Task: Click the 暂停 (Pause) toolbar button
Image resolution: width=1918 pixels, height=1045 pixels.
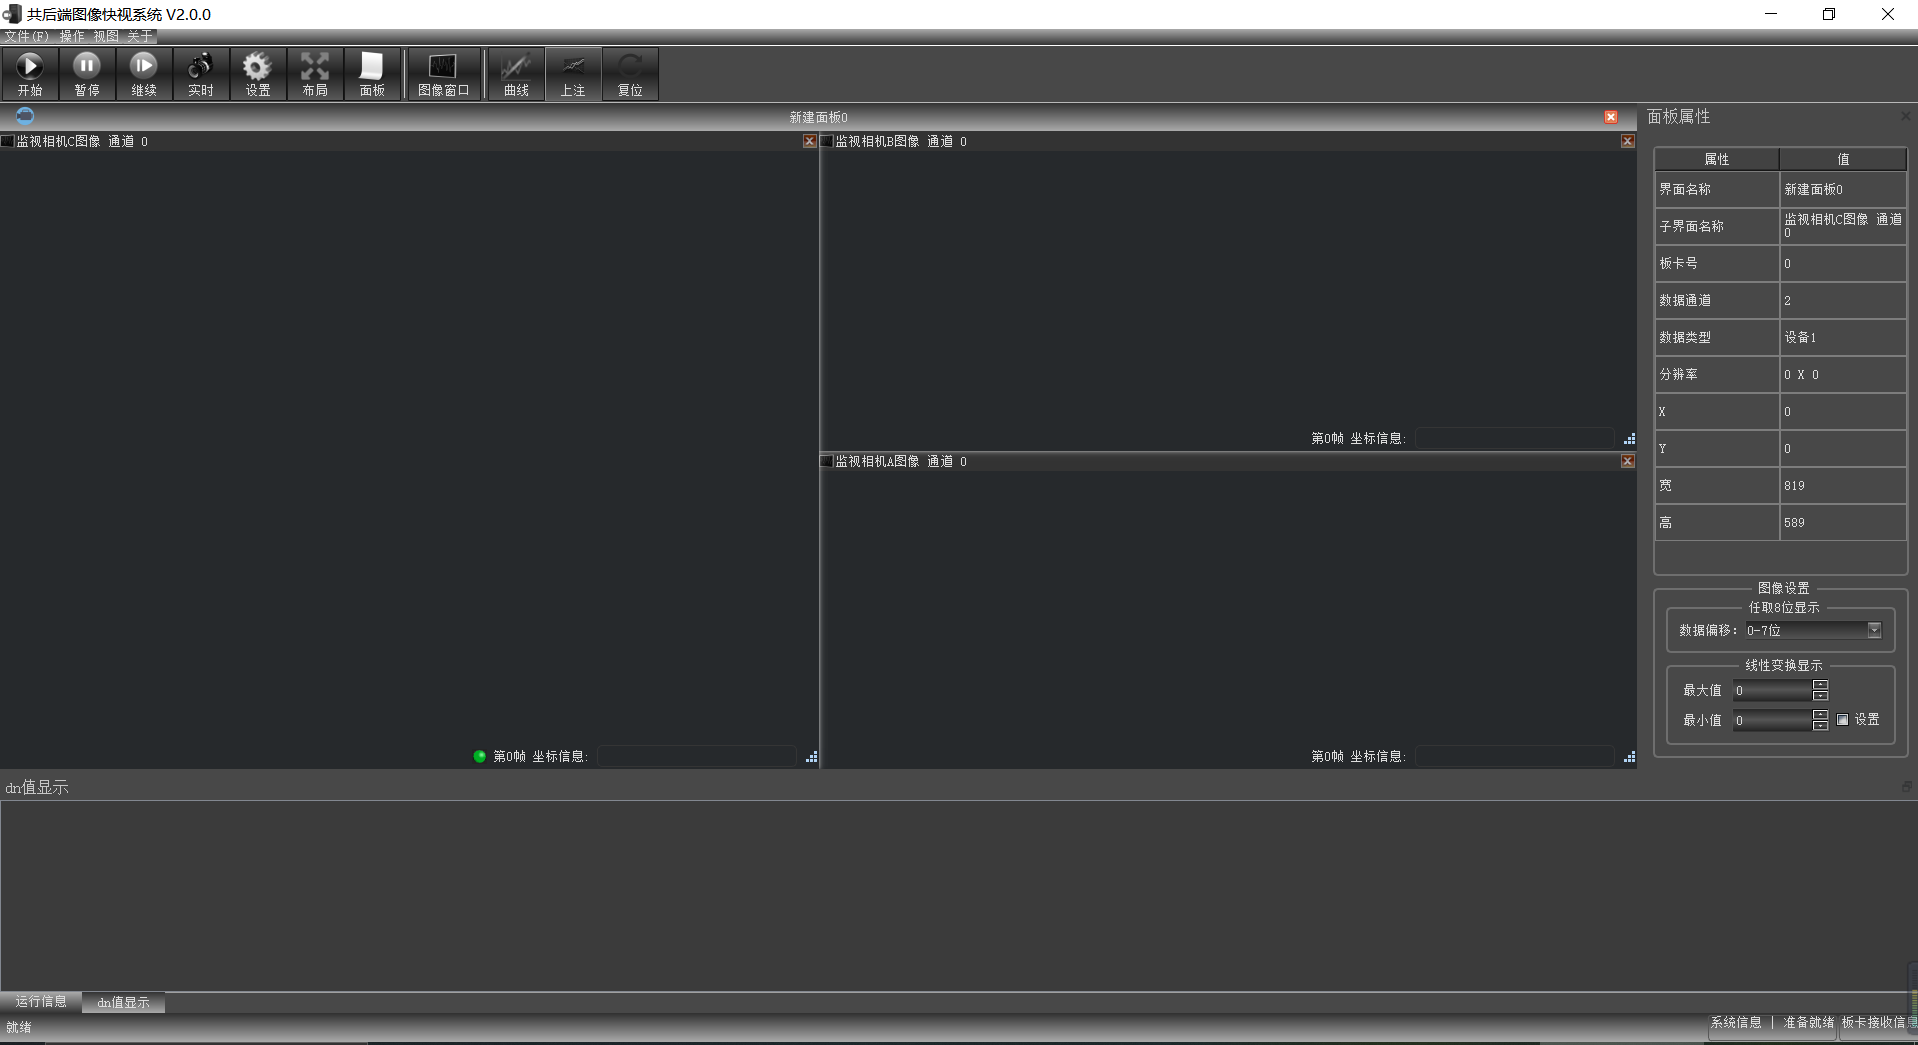Action: tap(87, 74)
